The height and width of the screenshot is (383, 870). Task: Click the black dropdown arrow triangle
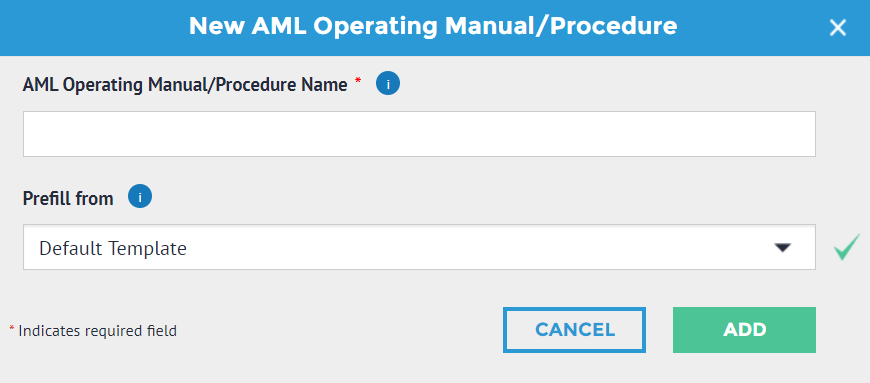(783, 248)
